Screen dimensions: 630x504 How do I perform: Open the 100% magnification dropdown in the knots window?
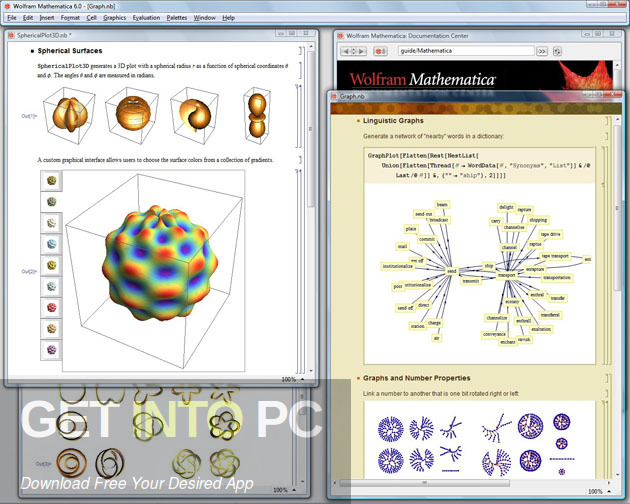pyautogui.click(x=284, y=490)
